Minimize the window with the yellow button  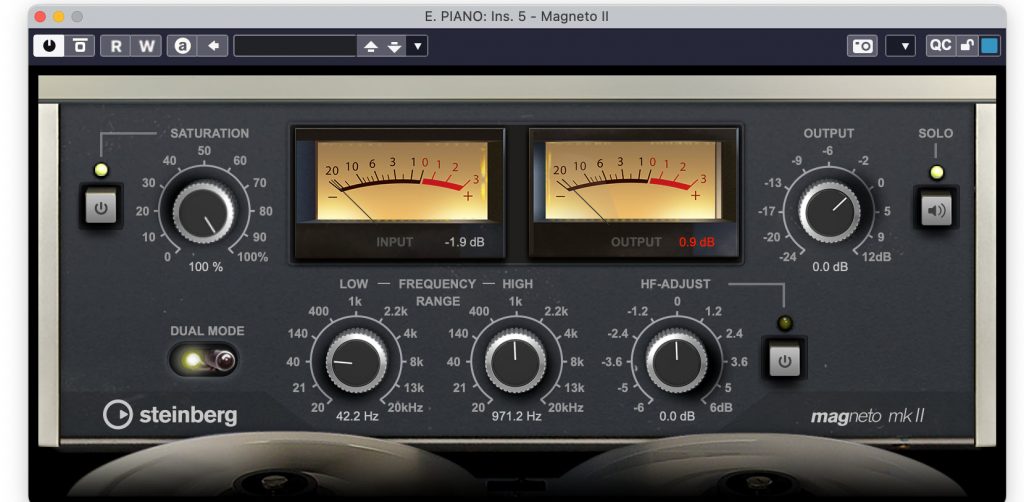click(x=59, y=17)
